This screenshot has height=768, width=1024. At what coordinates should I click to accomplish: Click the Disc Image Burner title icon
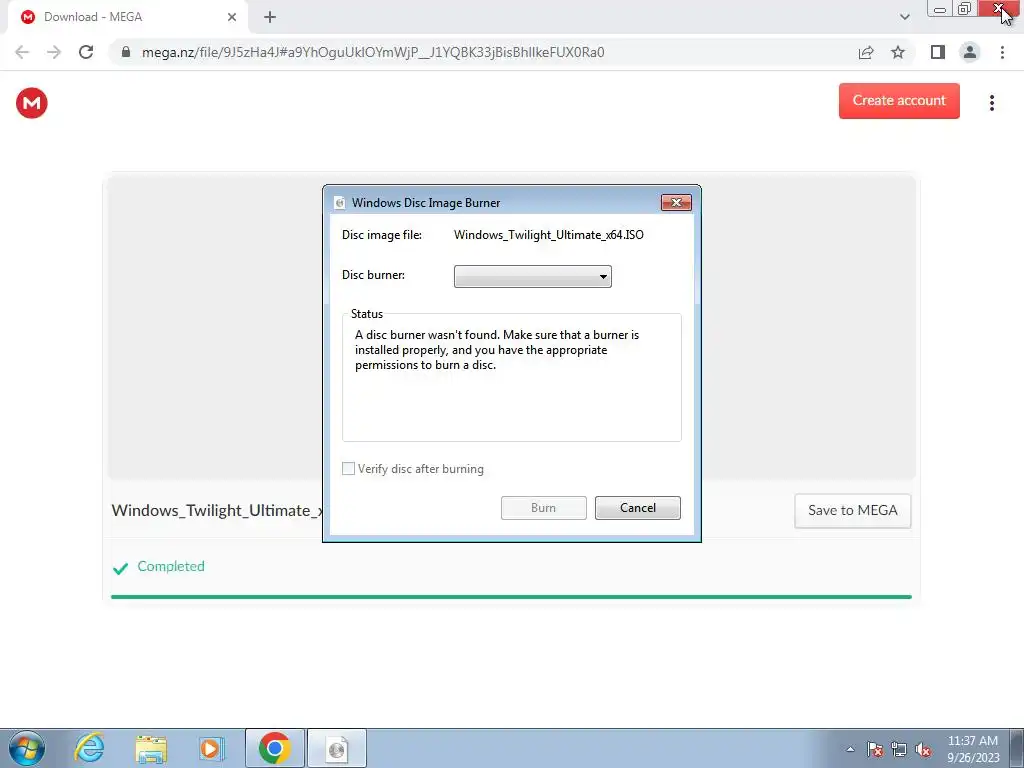[339, 202]
